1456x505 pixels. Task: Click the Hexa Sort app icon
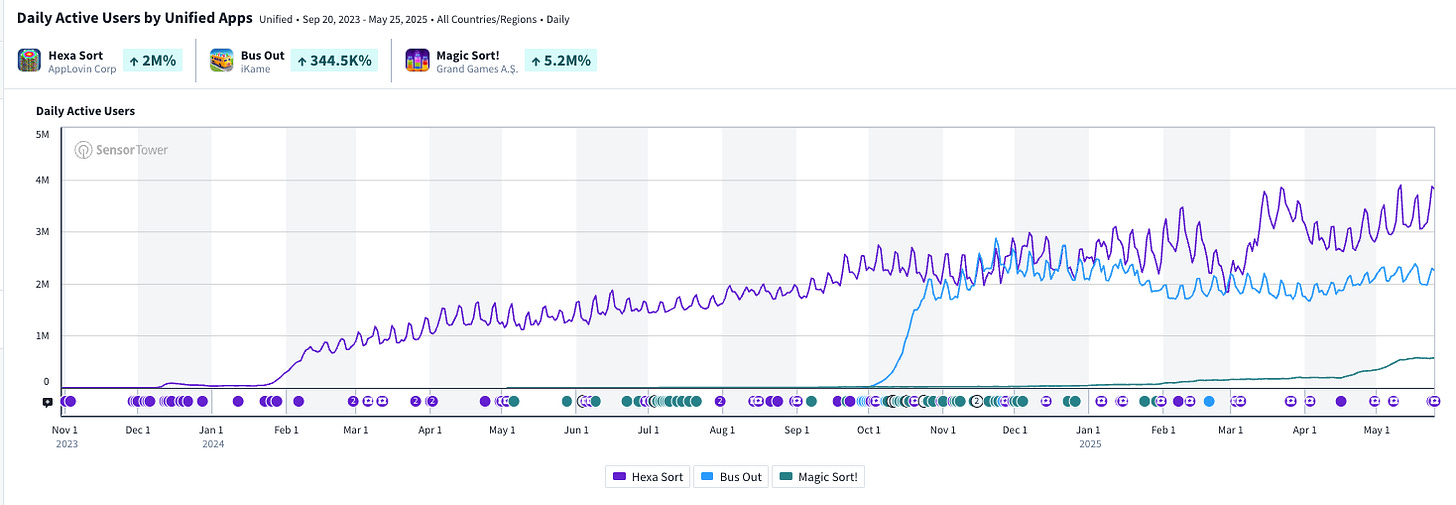[29, 60]
